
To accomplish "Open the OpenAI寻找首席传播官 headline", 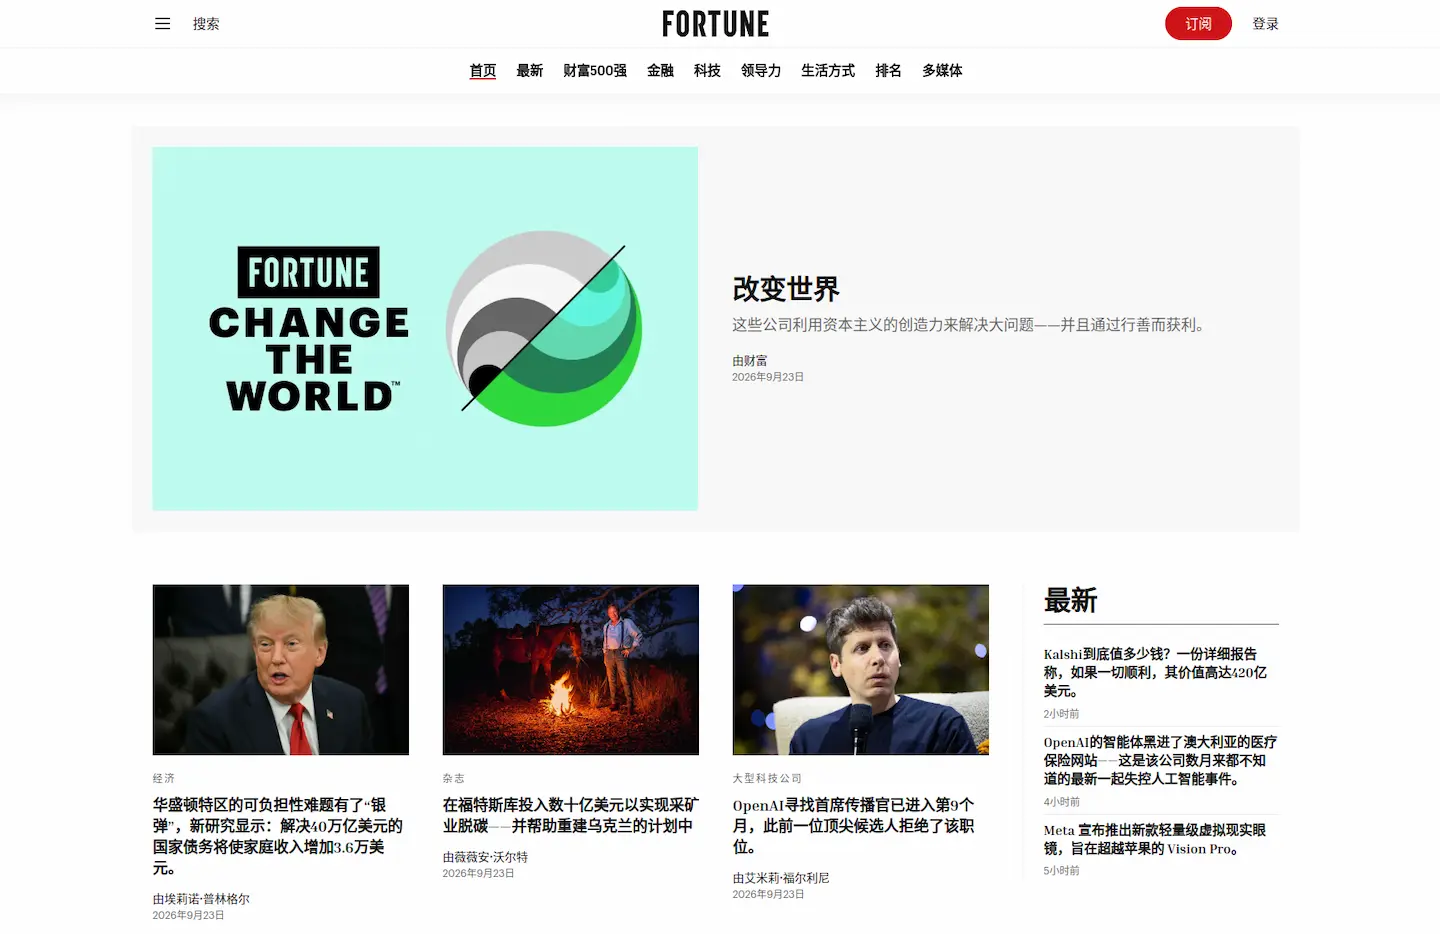I will 854,826.
